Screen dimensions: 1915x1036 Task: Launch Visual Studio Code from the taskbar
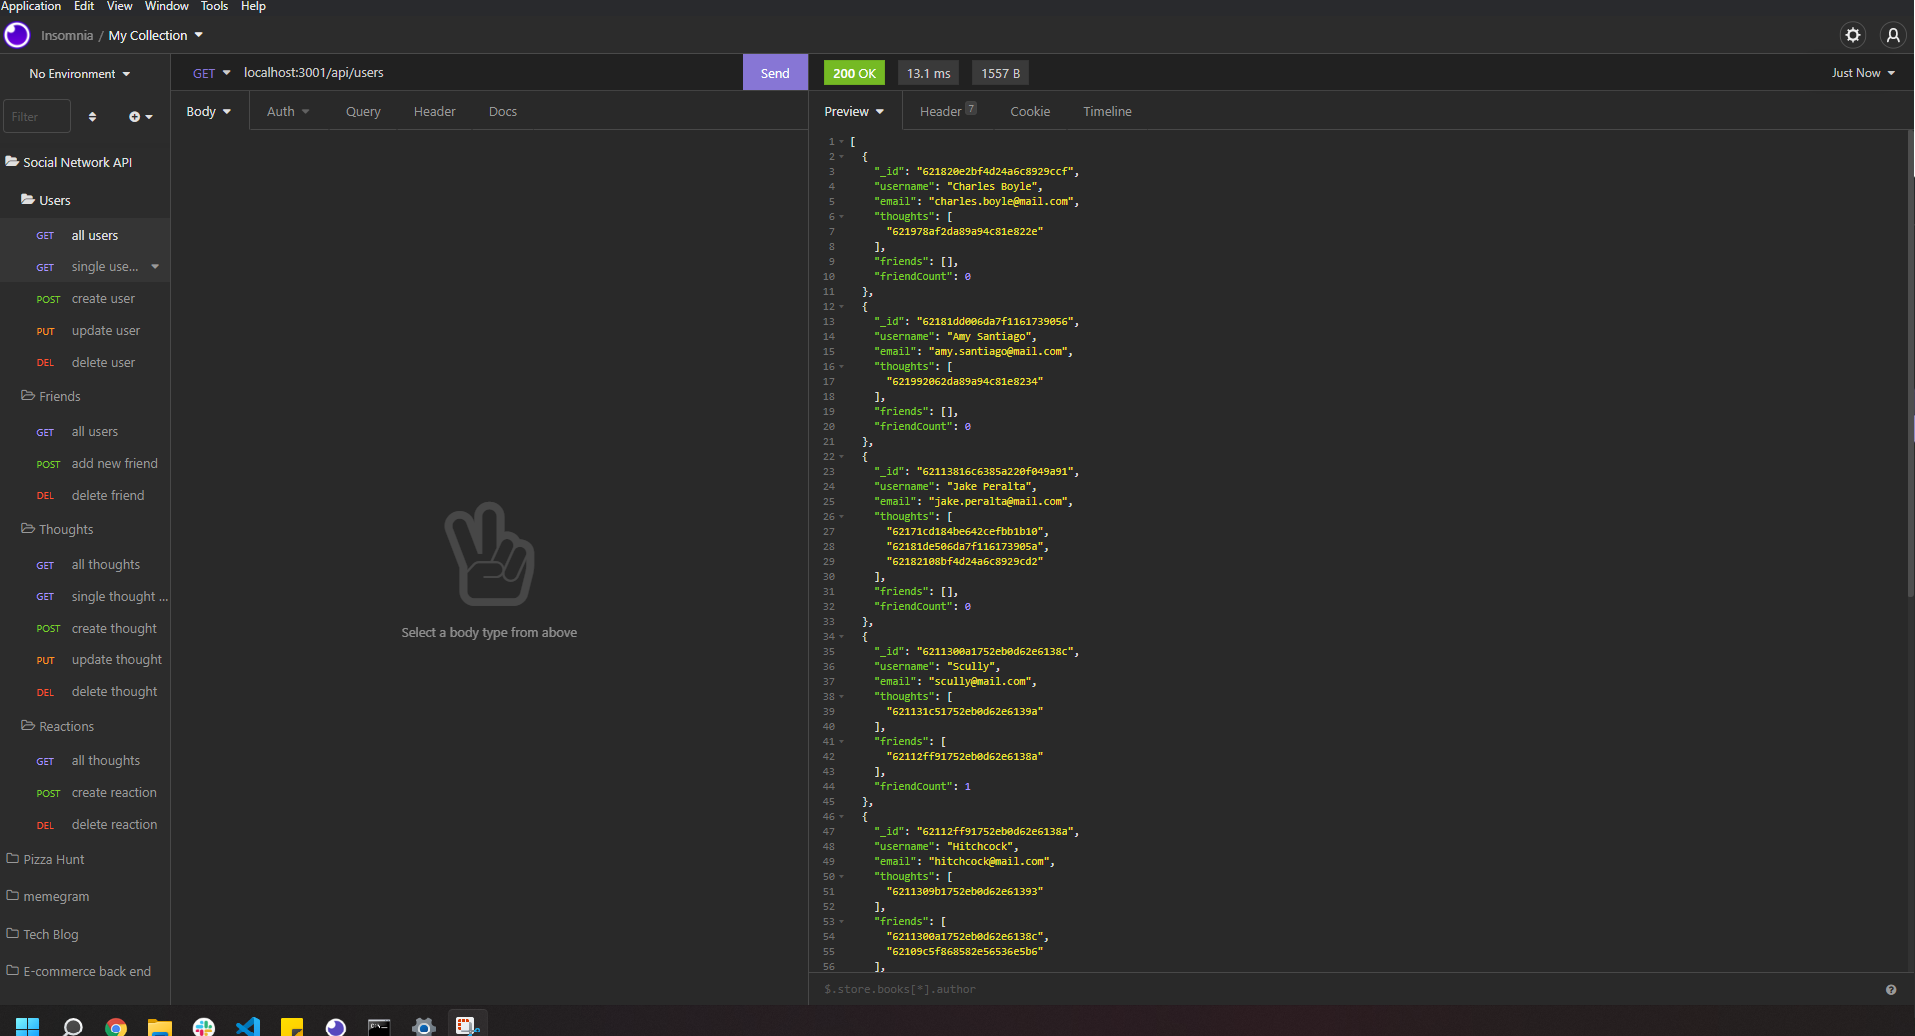coord(247,1026)
